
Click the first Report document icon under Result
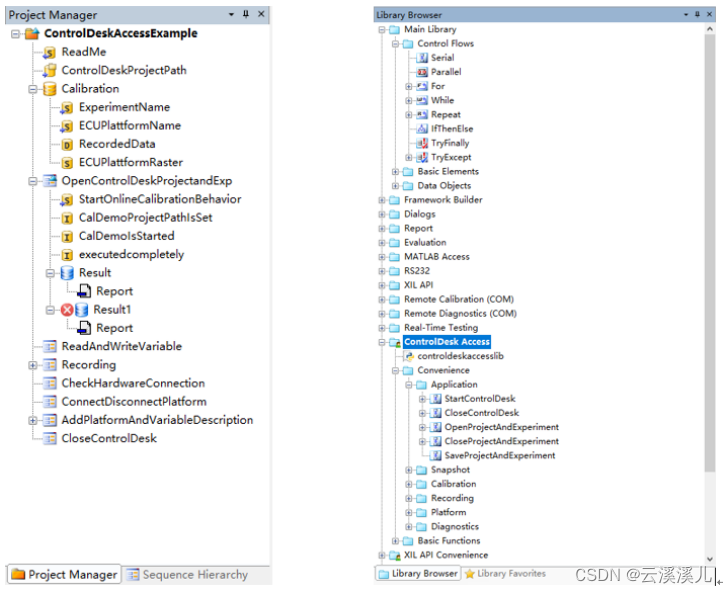click(x=84, y=291)
